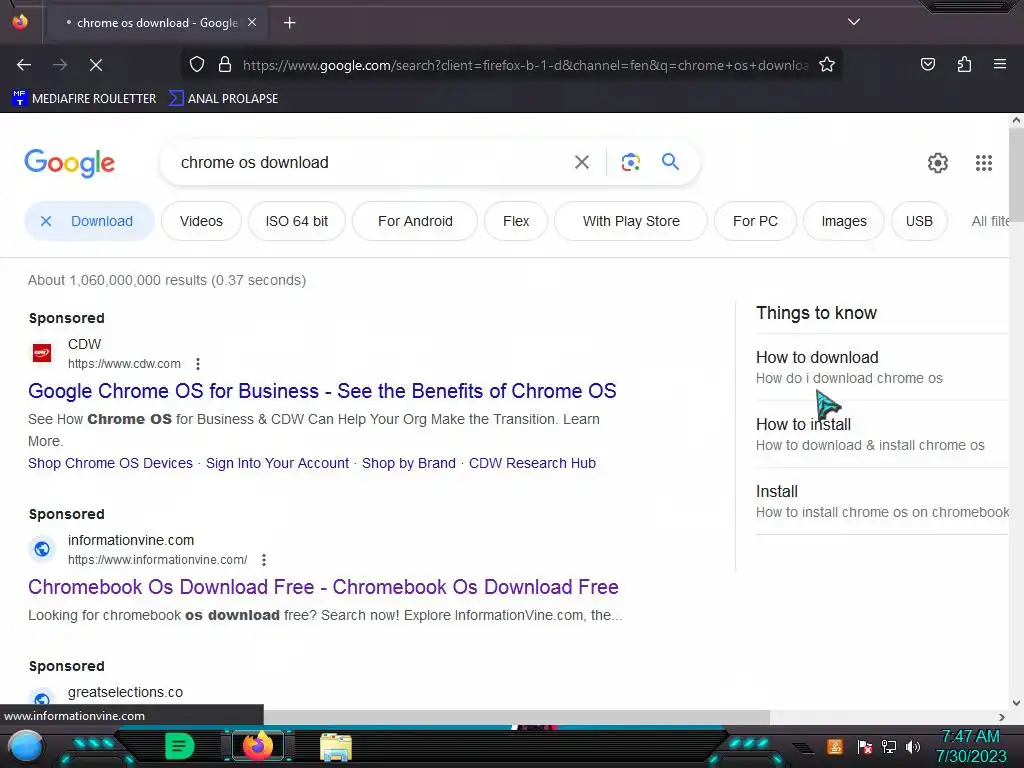Stop loading the page with X button
Screen dimensions: 1024x768
95,65
